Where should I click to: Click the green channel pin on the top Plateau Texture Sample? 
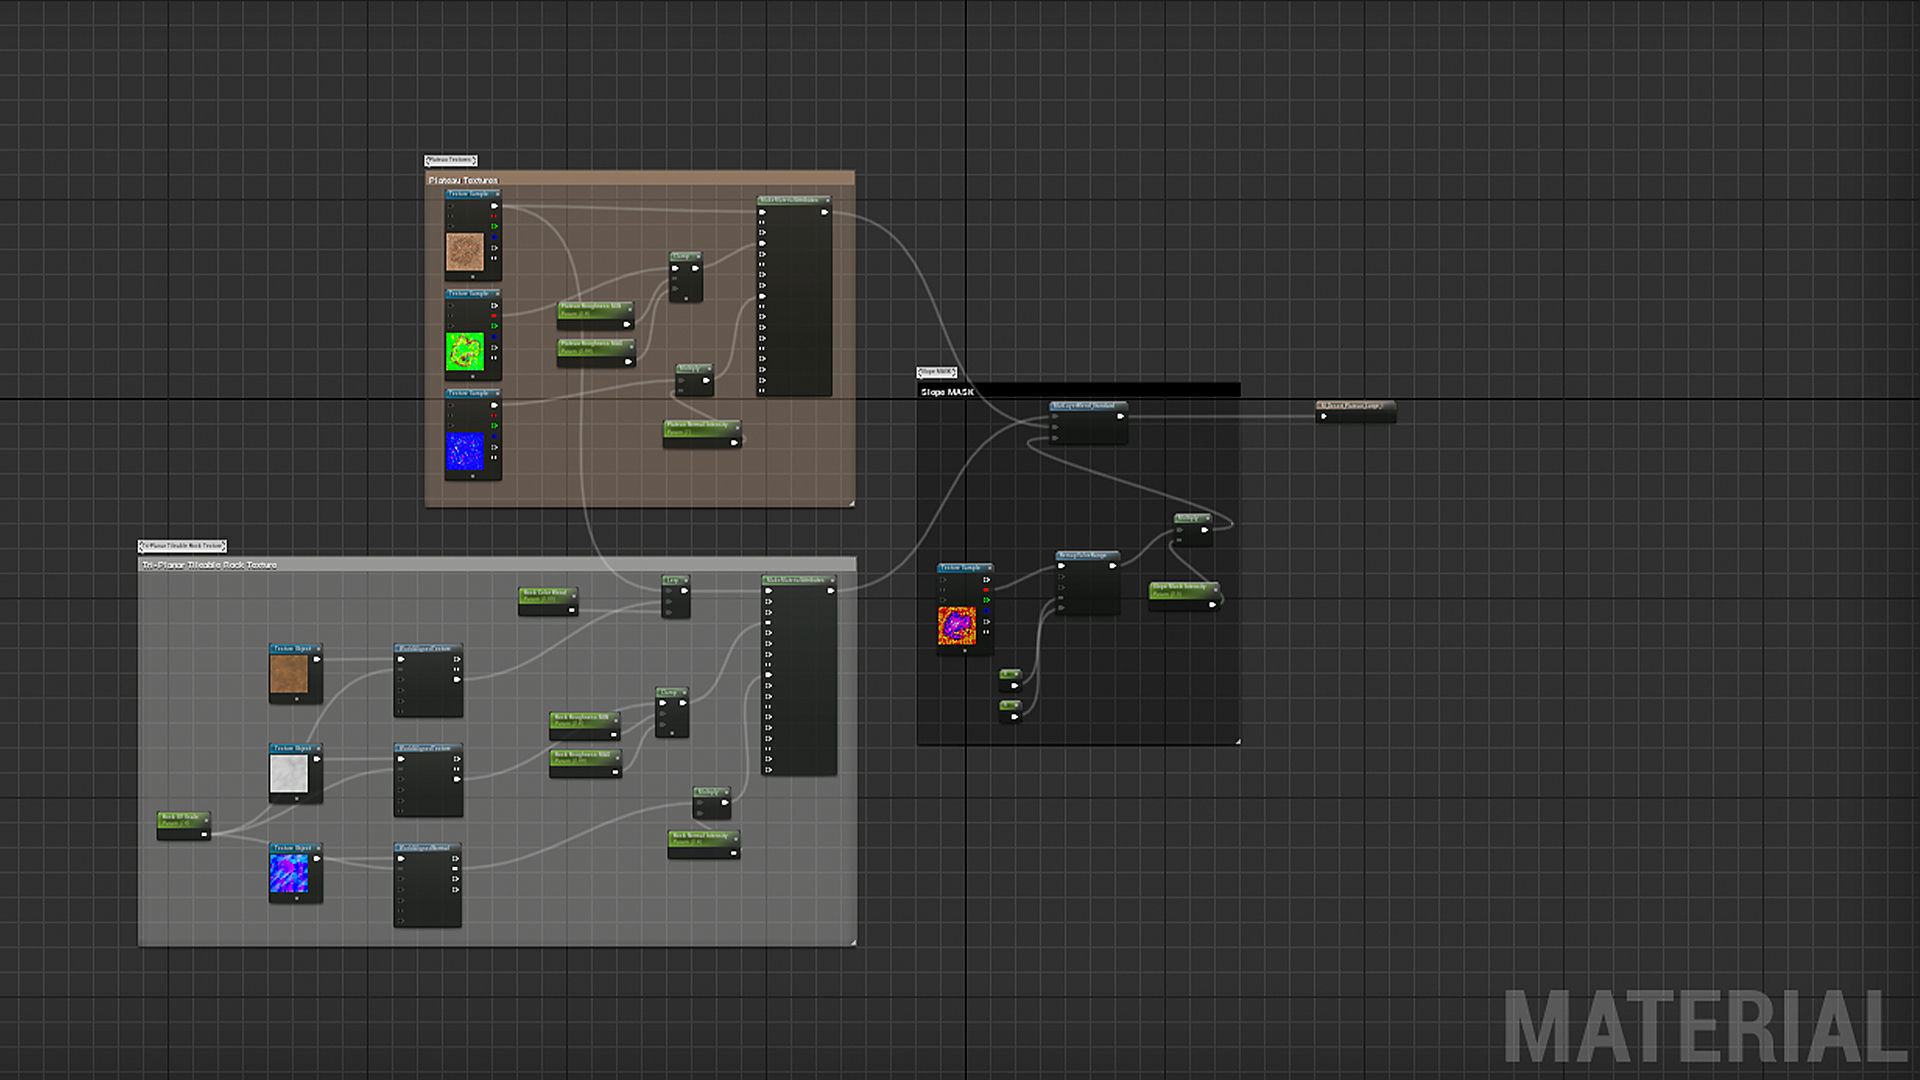pos(494,226)
